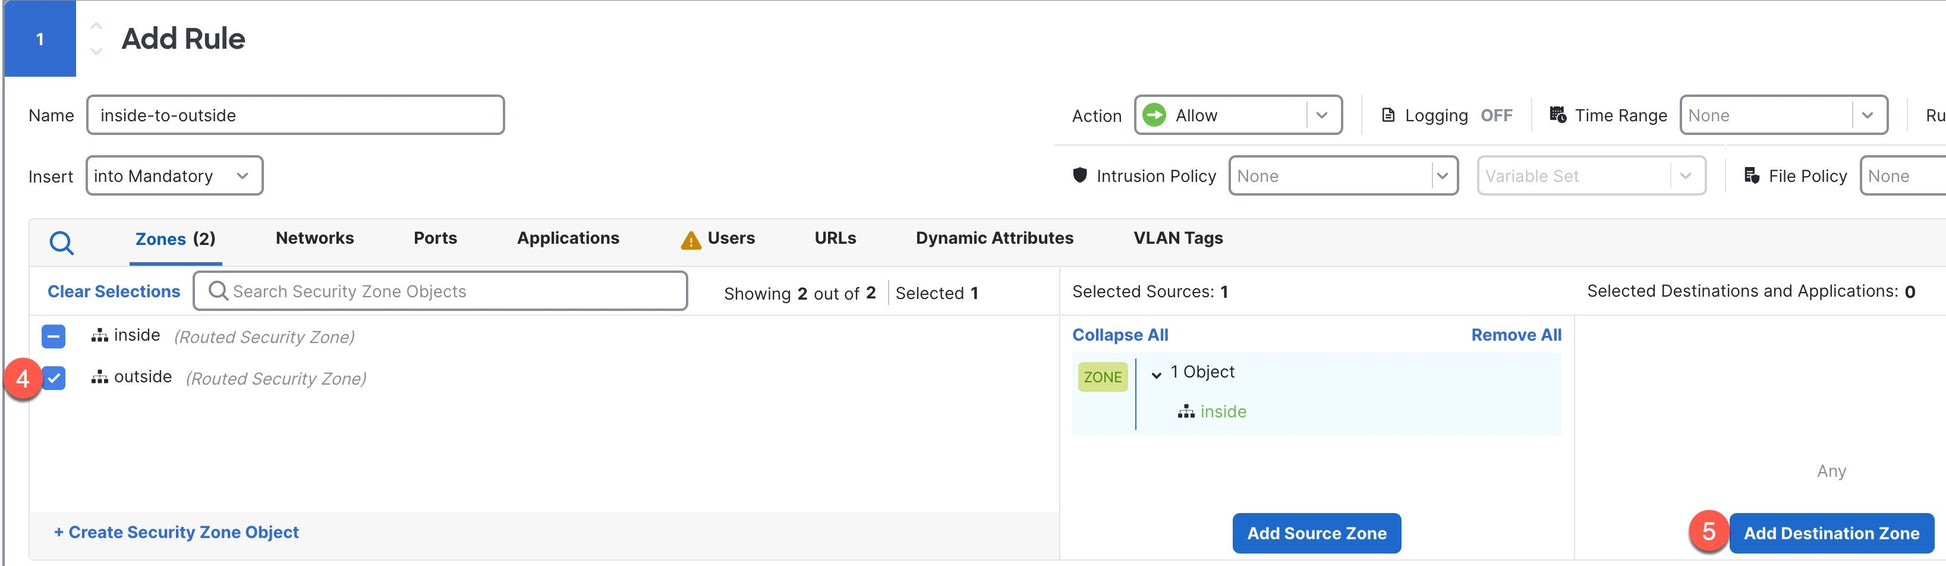The image size is (1946, 566).
Task: Open the Action Allow dropdown
Action: click(1321, 115)
